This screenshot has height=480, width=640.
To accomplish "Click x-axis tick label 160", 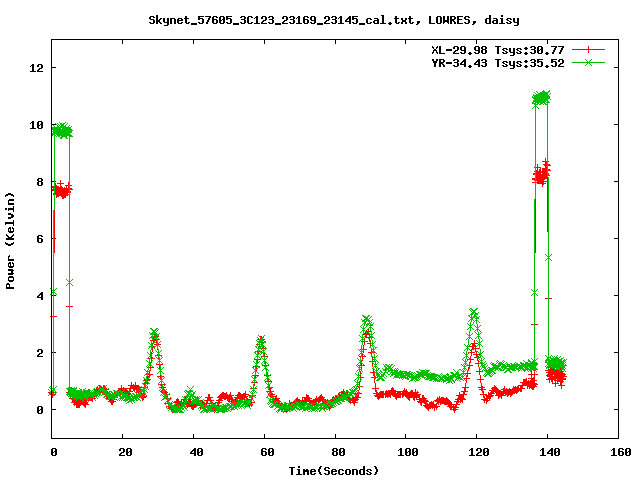I will pos(621,452).
